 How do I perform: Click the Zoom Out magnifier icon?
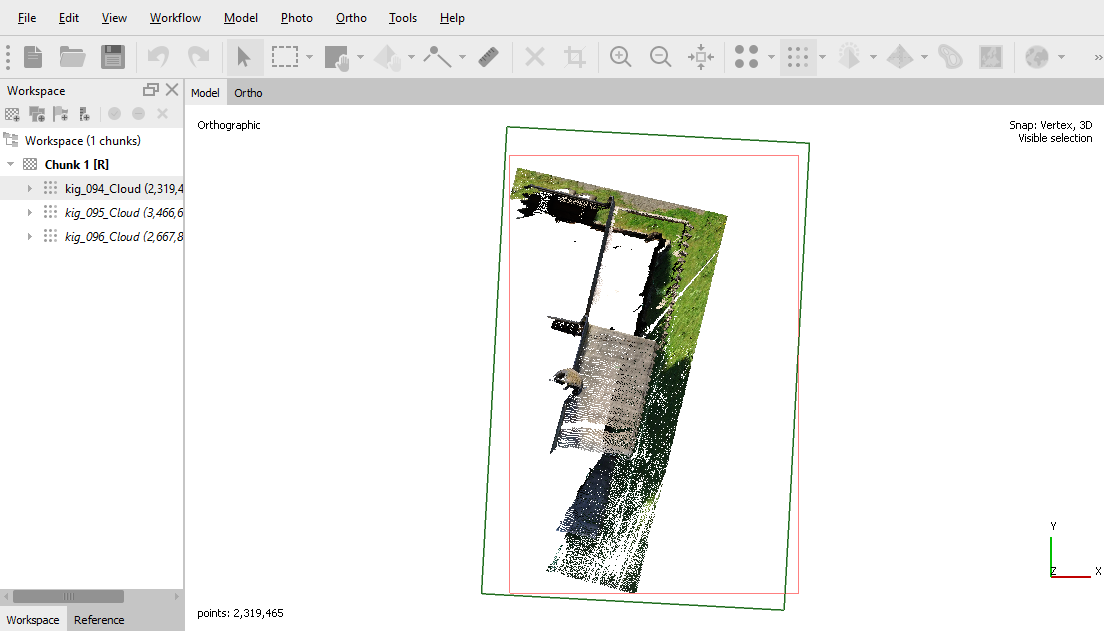point(660,57)
